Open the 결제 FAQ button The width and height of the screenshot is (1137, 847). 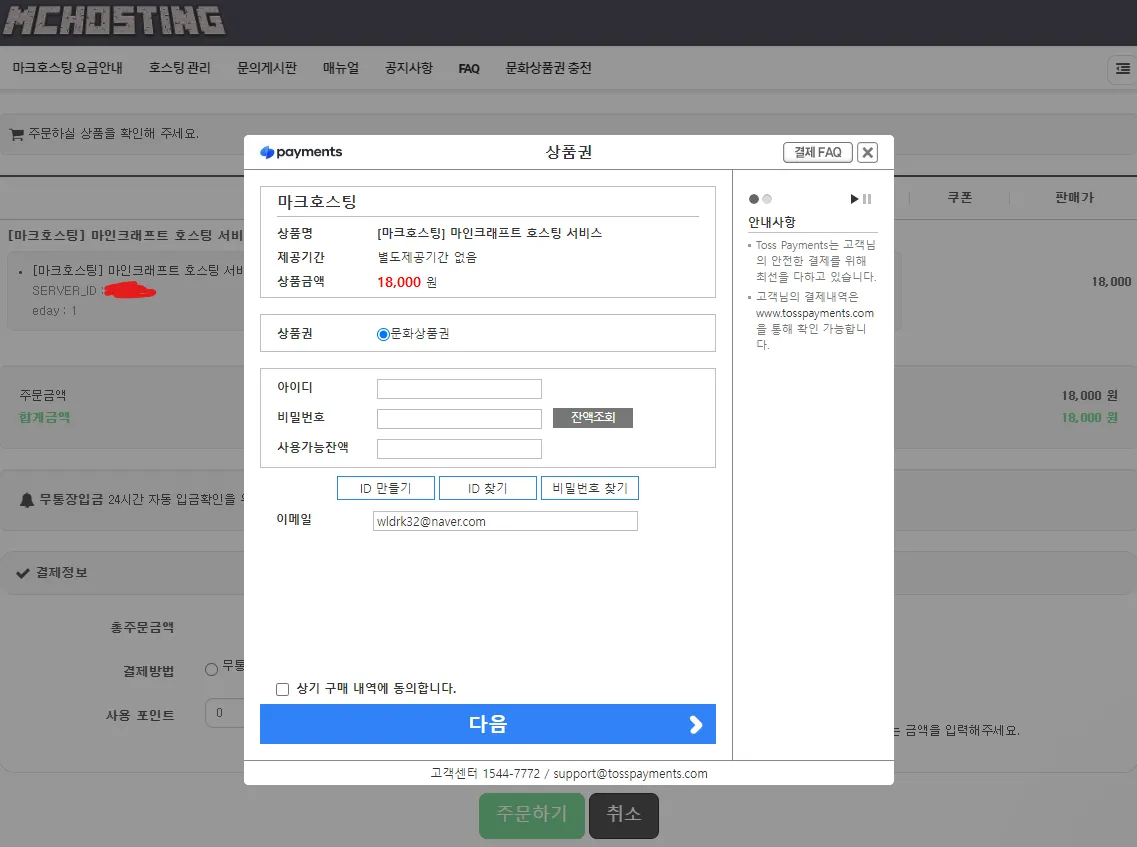click(x=817, y=152)
